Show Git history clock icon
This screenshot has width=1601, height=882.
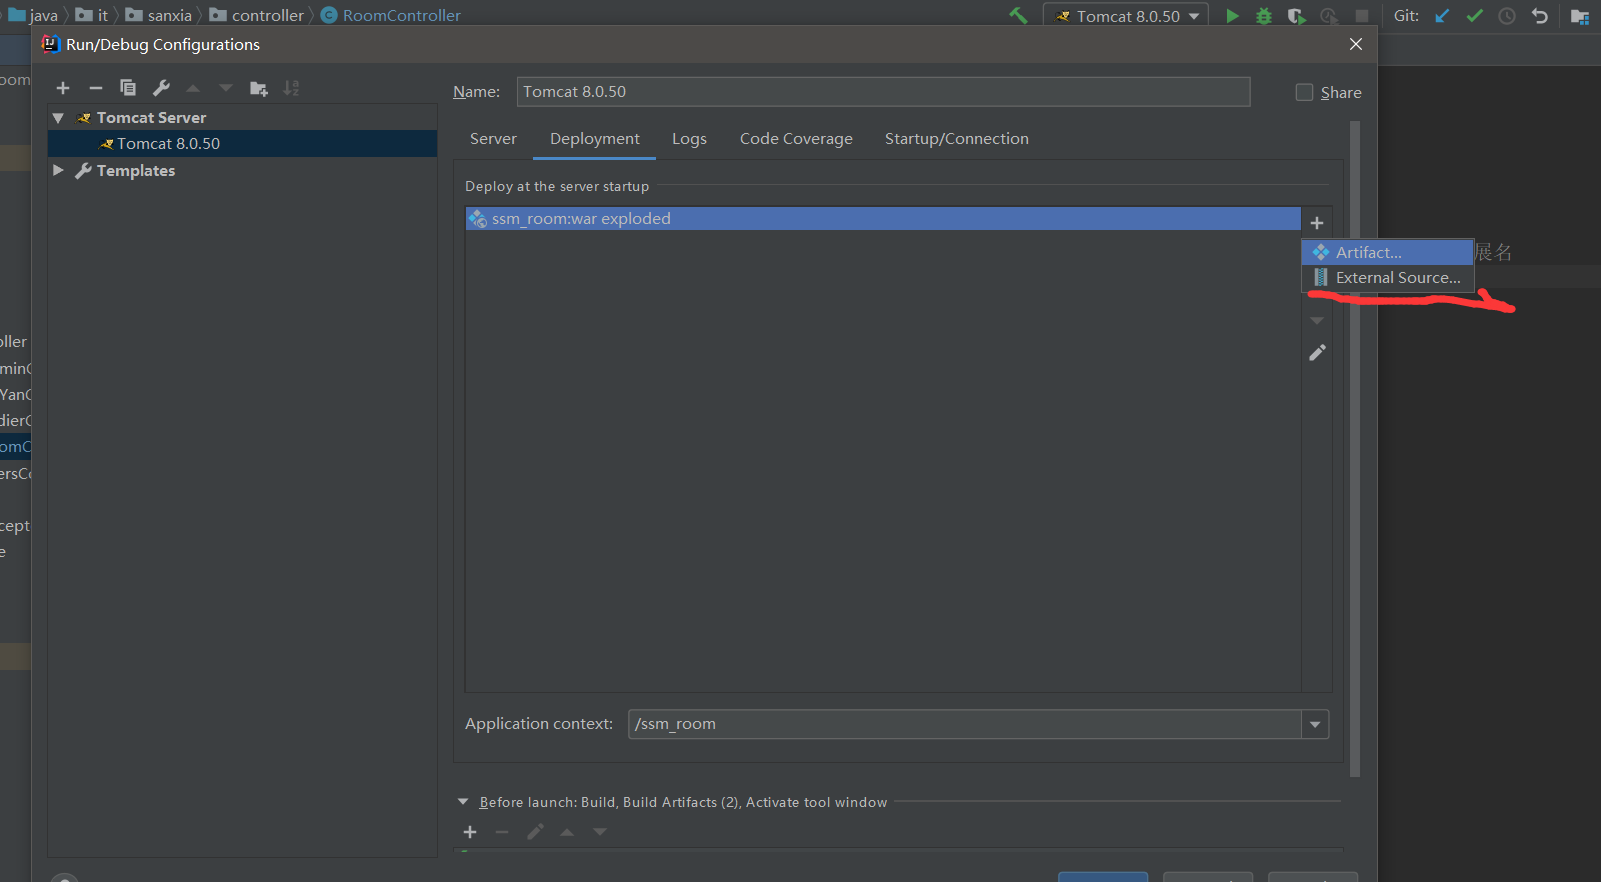[1507, 16]
